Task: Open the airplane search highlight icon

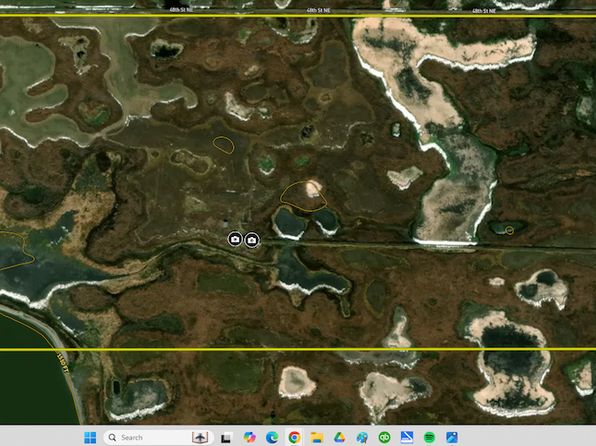Action: click(x=200, y=437)
